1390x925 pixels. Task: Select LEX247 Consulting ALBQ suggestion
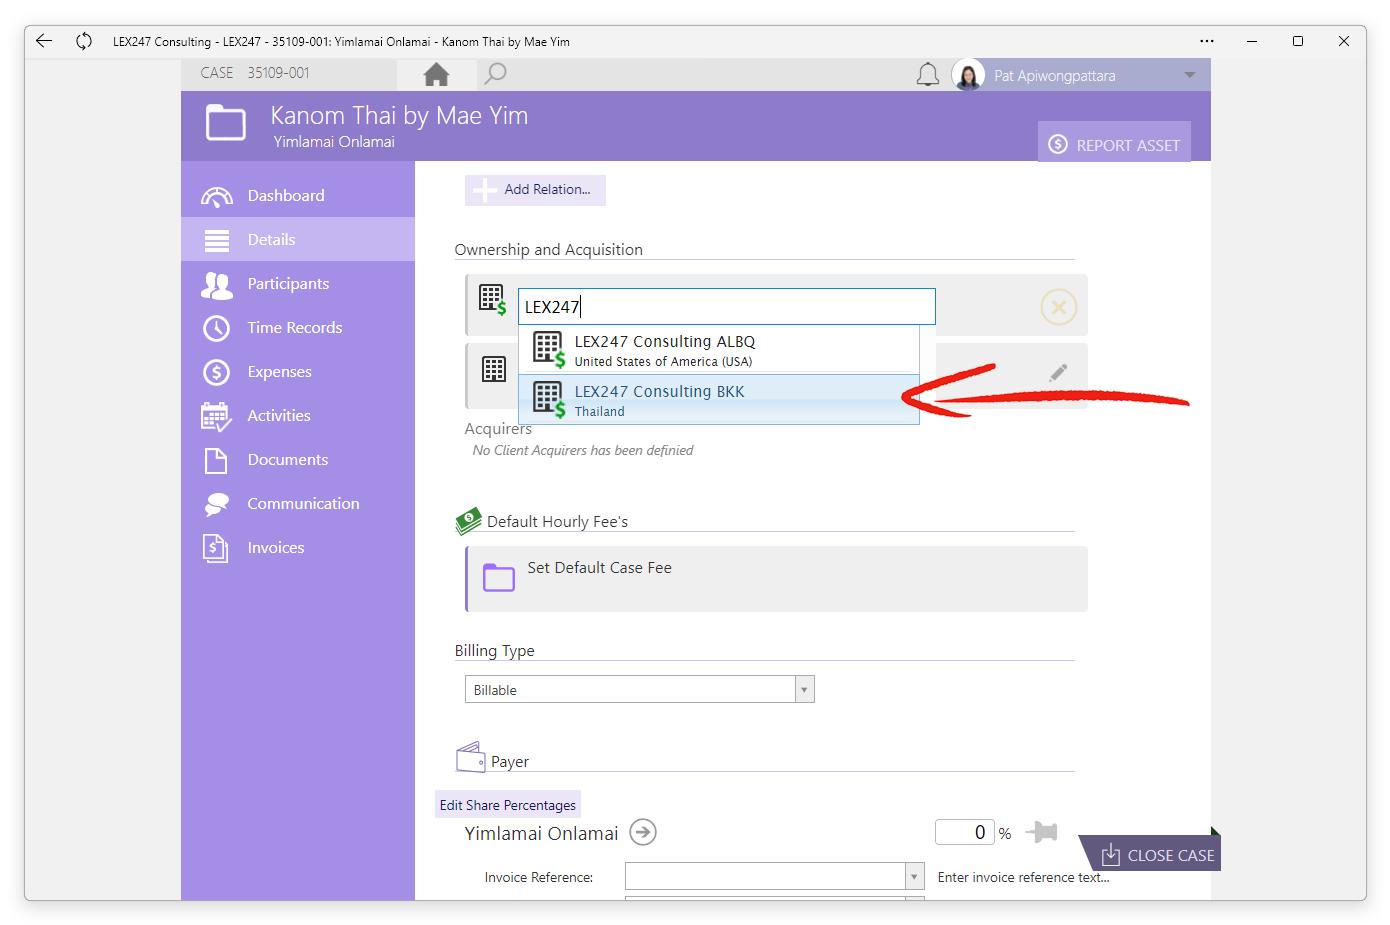click(719, 350)
